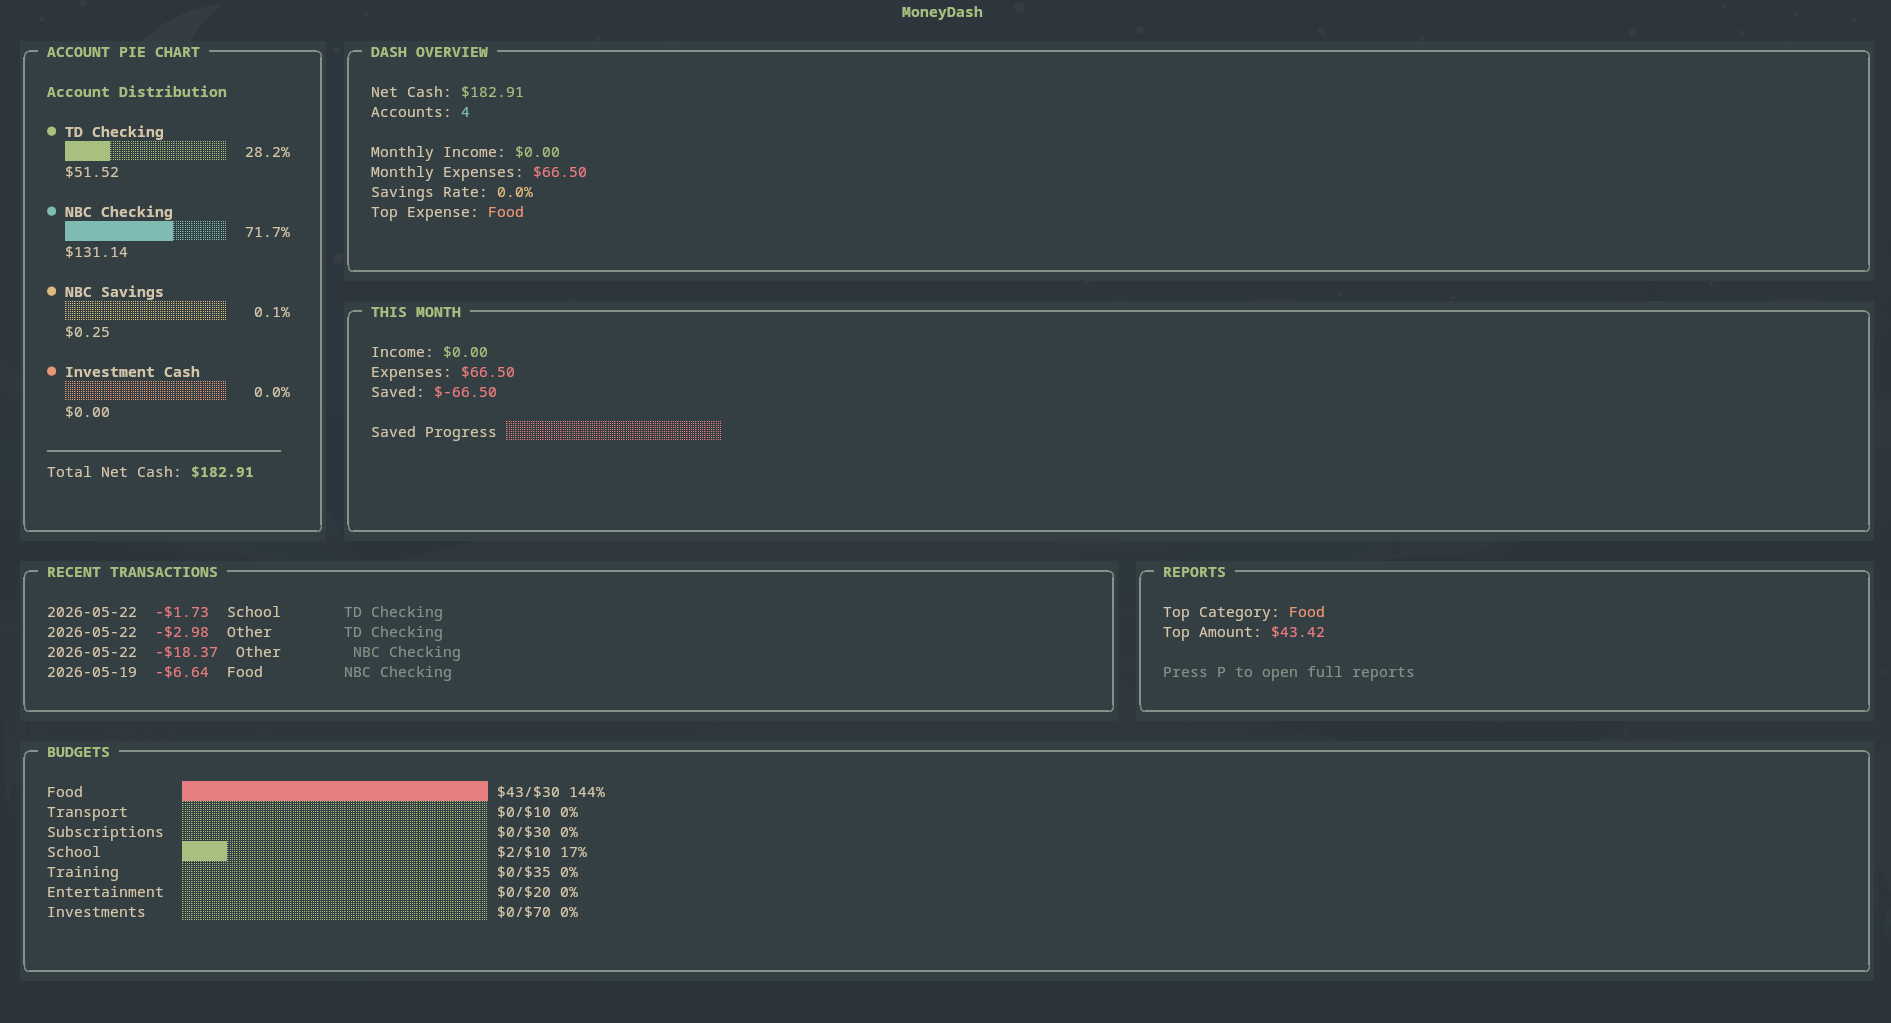Click the NBC Checking distribution bar
Screen dimensions: 1891x1023
[x=145, y=232]
